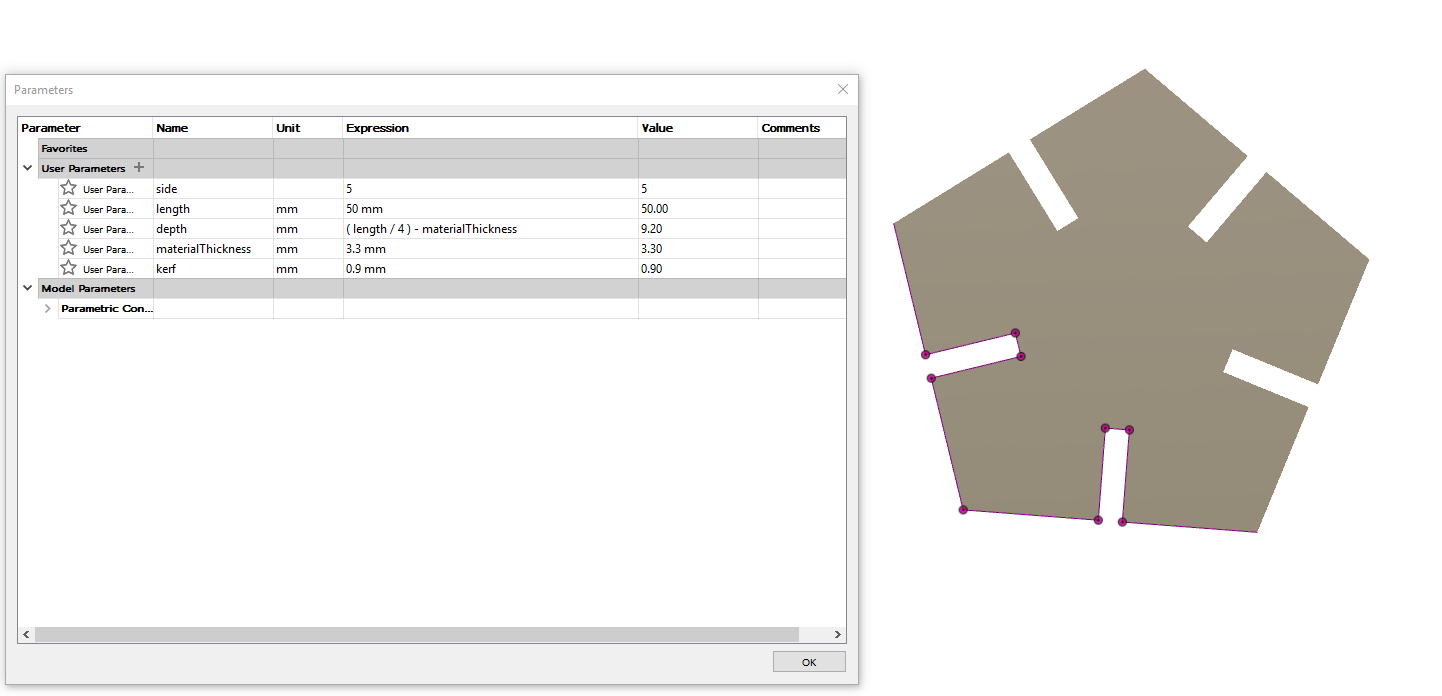Select the name cell 'kerf'
1442x696 pixels.
213,268
